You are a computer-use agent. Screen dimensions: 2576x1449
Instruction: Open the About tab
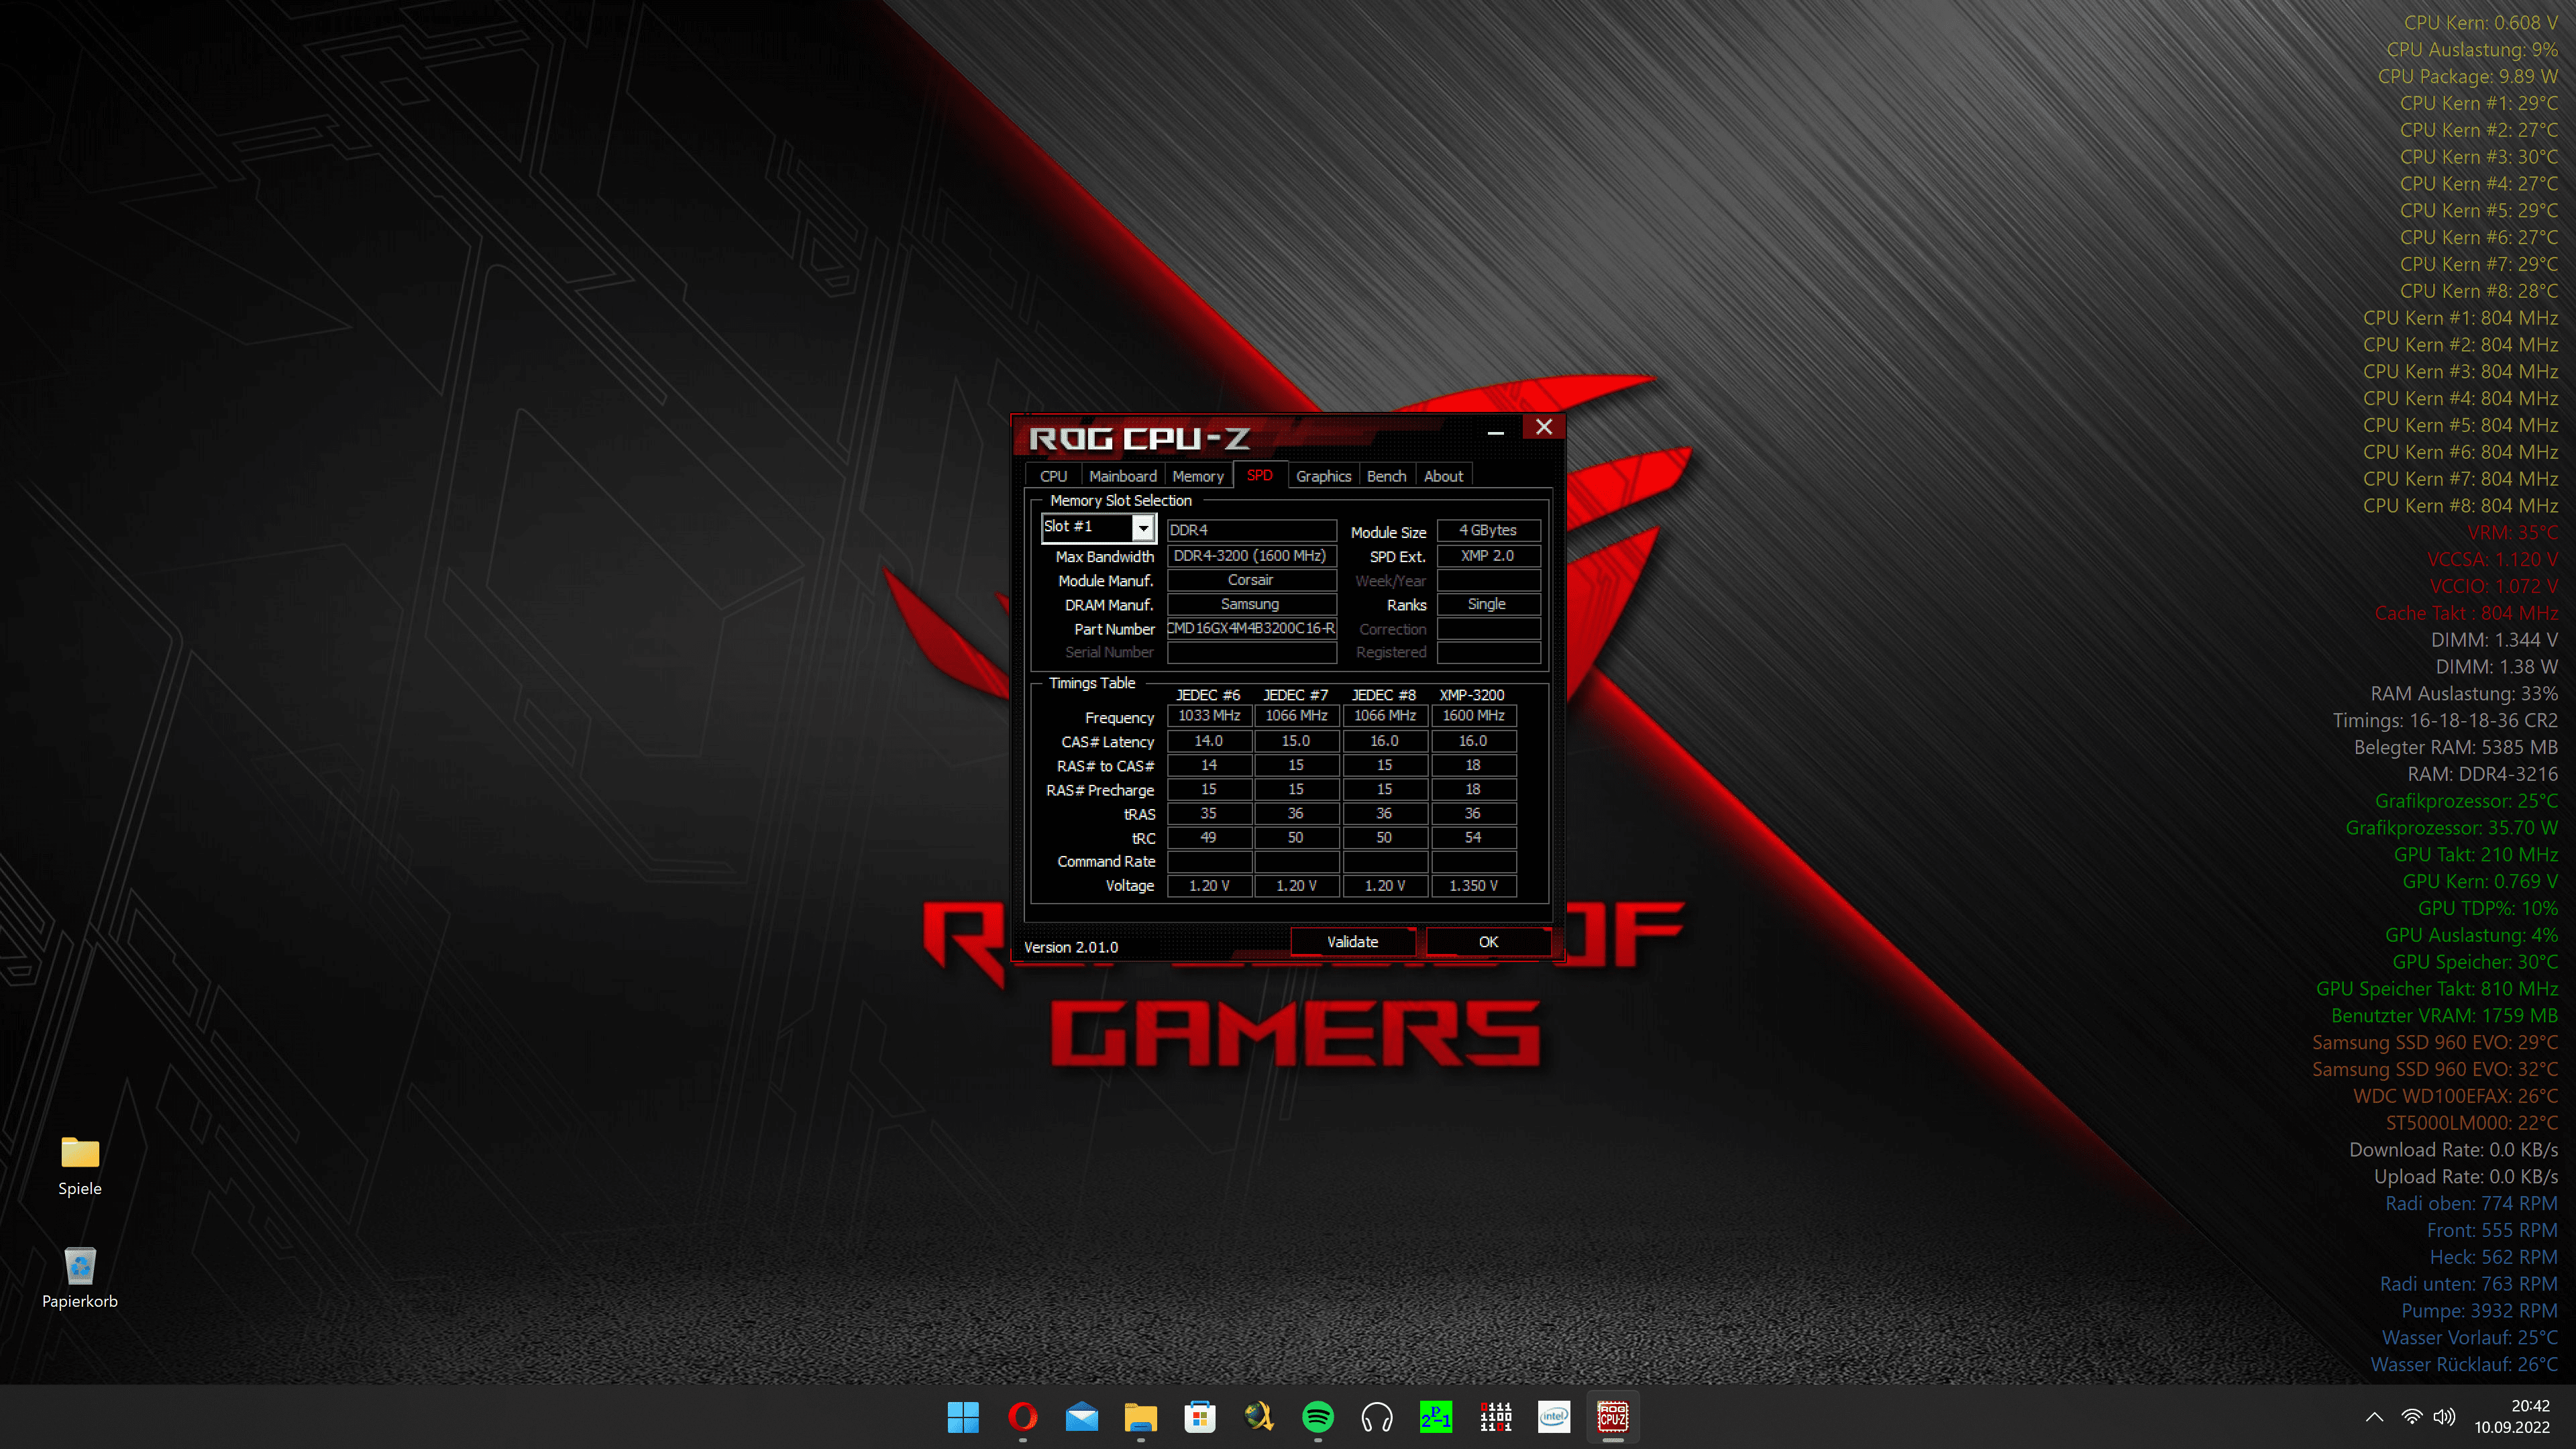click(1443, 476)
